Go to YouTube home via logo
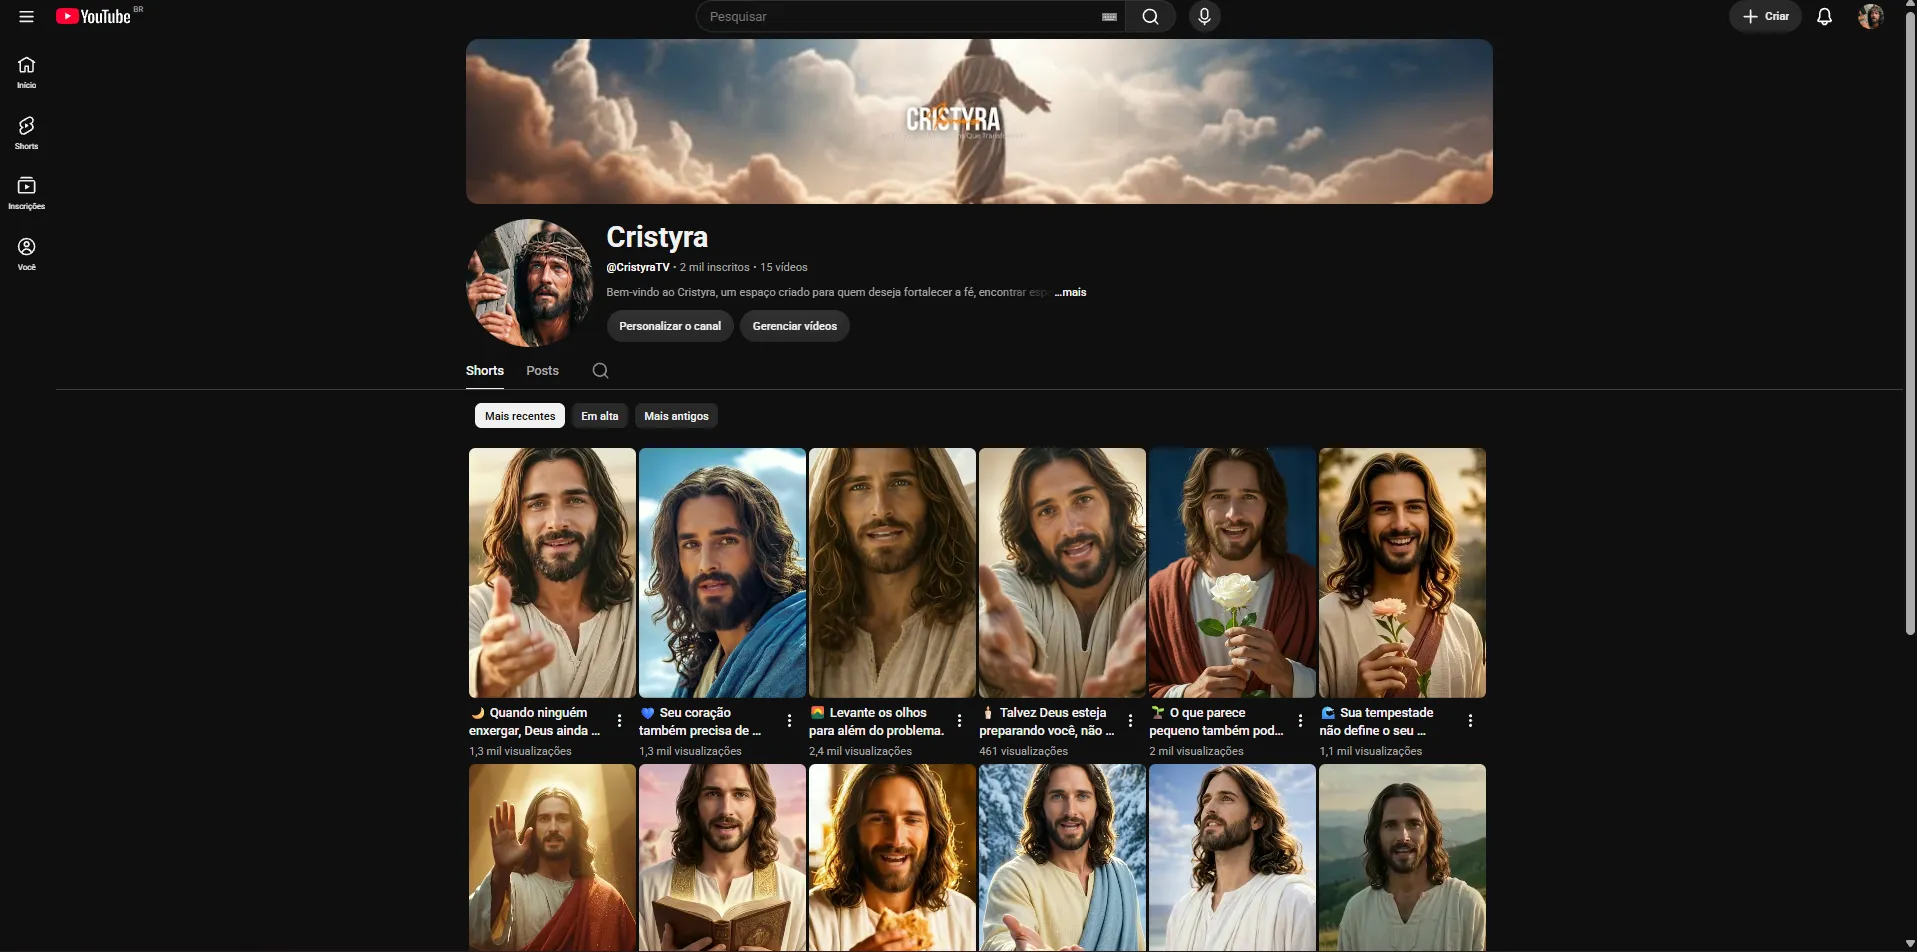1917x952 pixels. [94, 17]
